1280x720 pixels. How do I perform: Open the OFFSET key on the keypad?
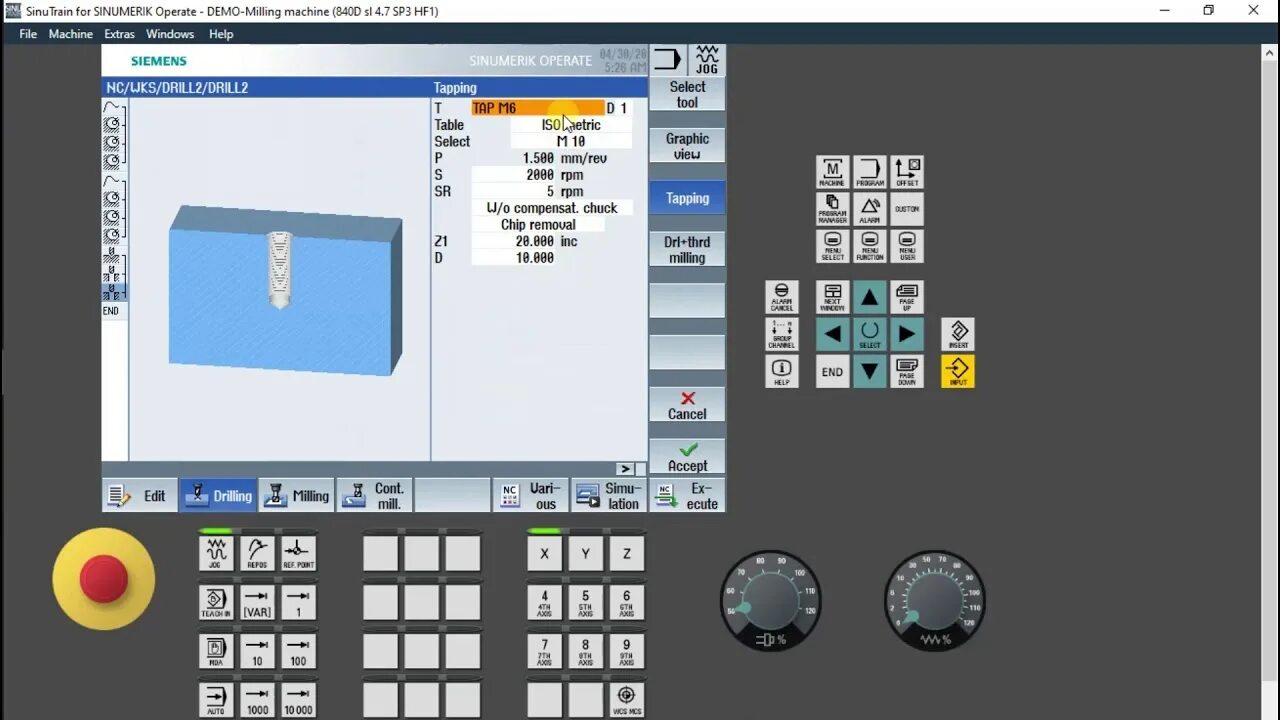point(907,172)
